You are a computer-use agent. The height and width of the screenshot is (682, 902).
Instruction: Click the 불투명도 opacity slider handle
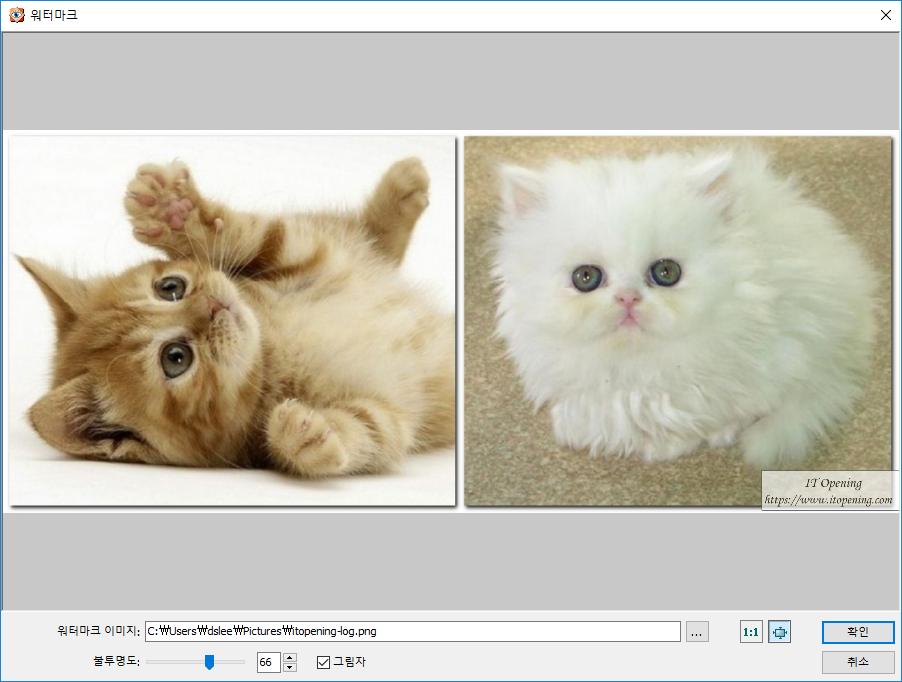point(209,662)
